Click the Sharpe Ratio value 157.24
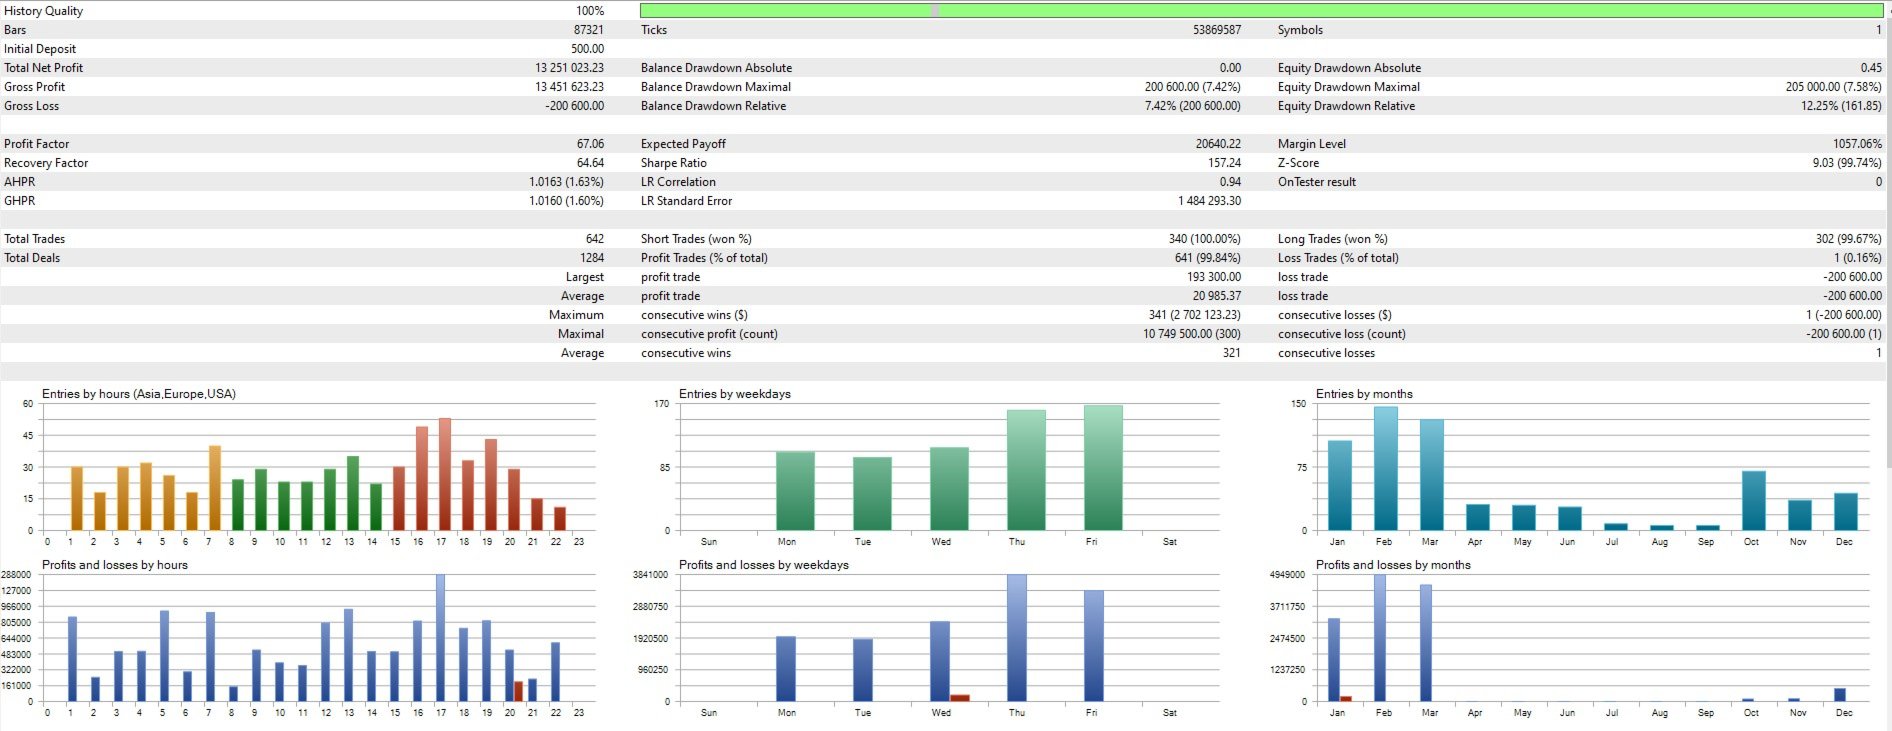 point(1224,163)
